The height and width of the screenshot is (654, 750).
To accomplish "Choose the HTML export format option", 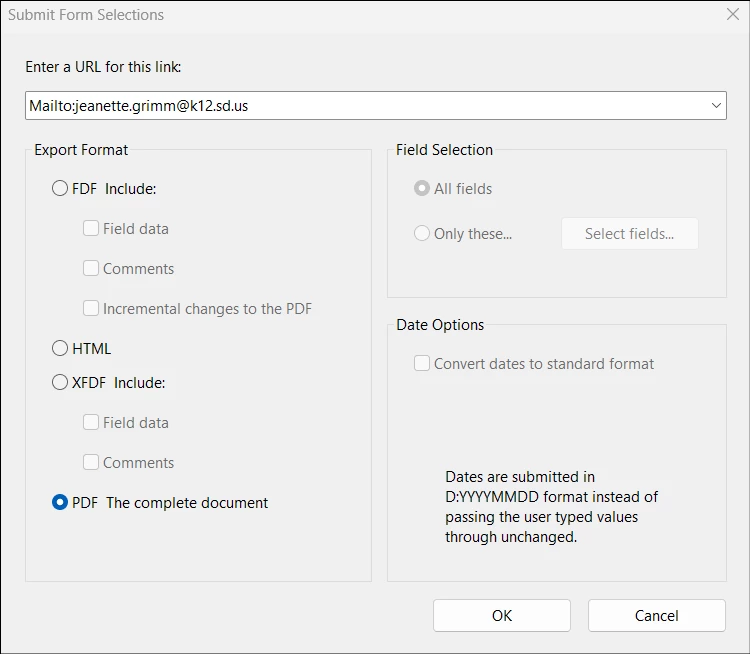I will click(60, 348).
